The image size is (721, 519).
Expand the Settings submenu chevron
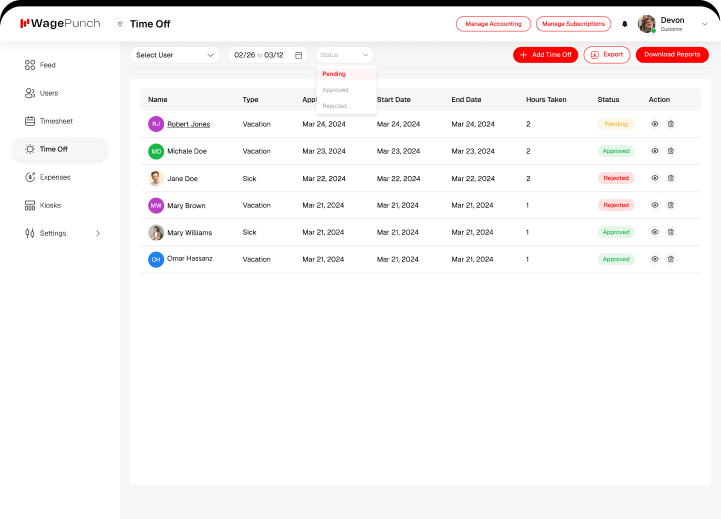coord(97,233)
